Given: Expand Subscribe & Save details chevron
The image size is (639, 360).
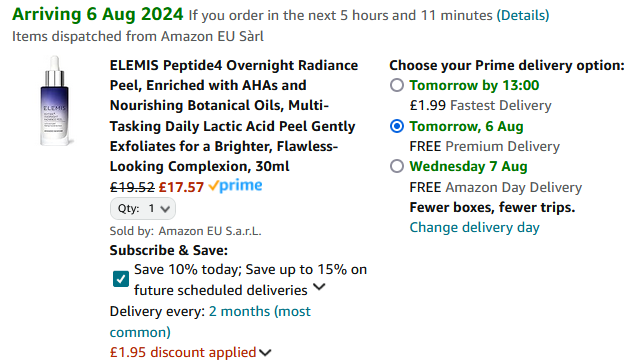Looking at the screenshot, I should (319, 287).
